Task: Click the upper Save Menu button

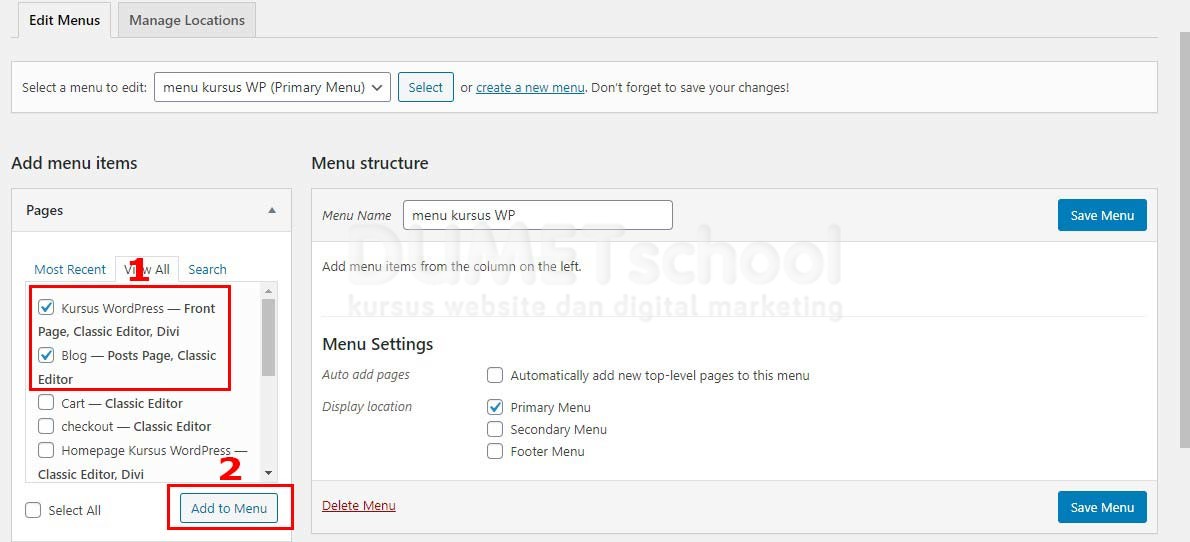Action: point(1102,216)
